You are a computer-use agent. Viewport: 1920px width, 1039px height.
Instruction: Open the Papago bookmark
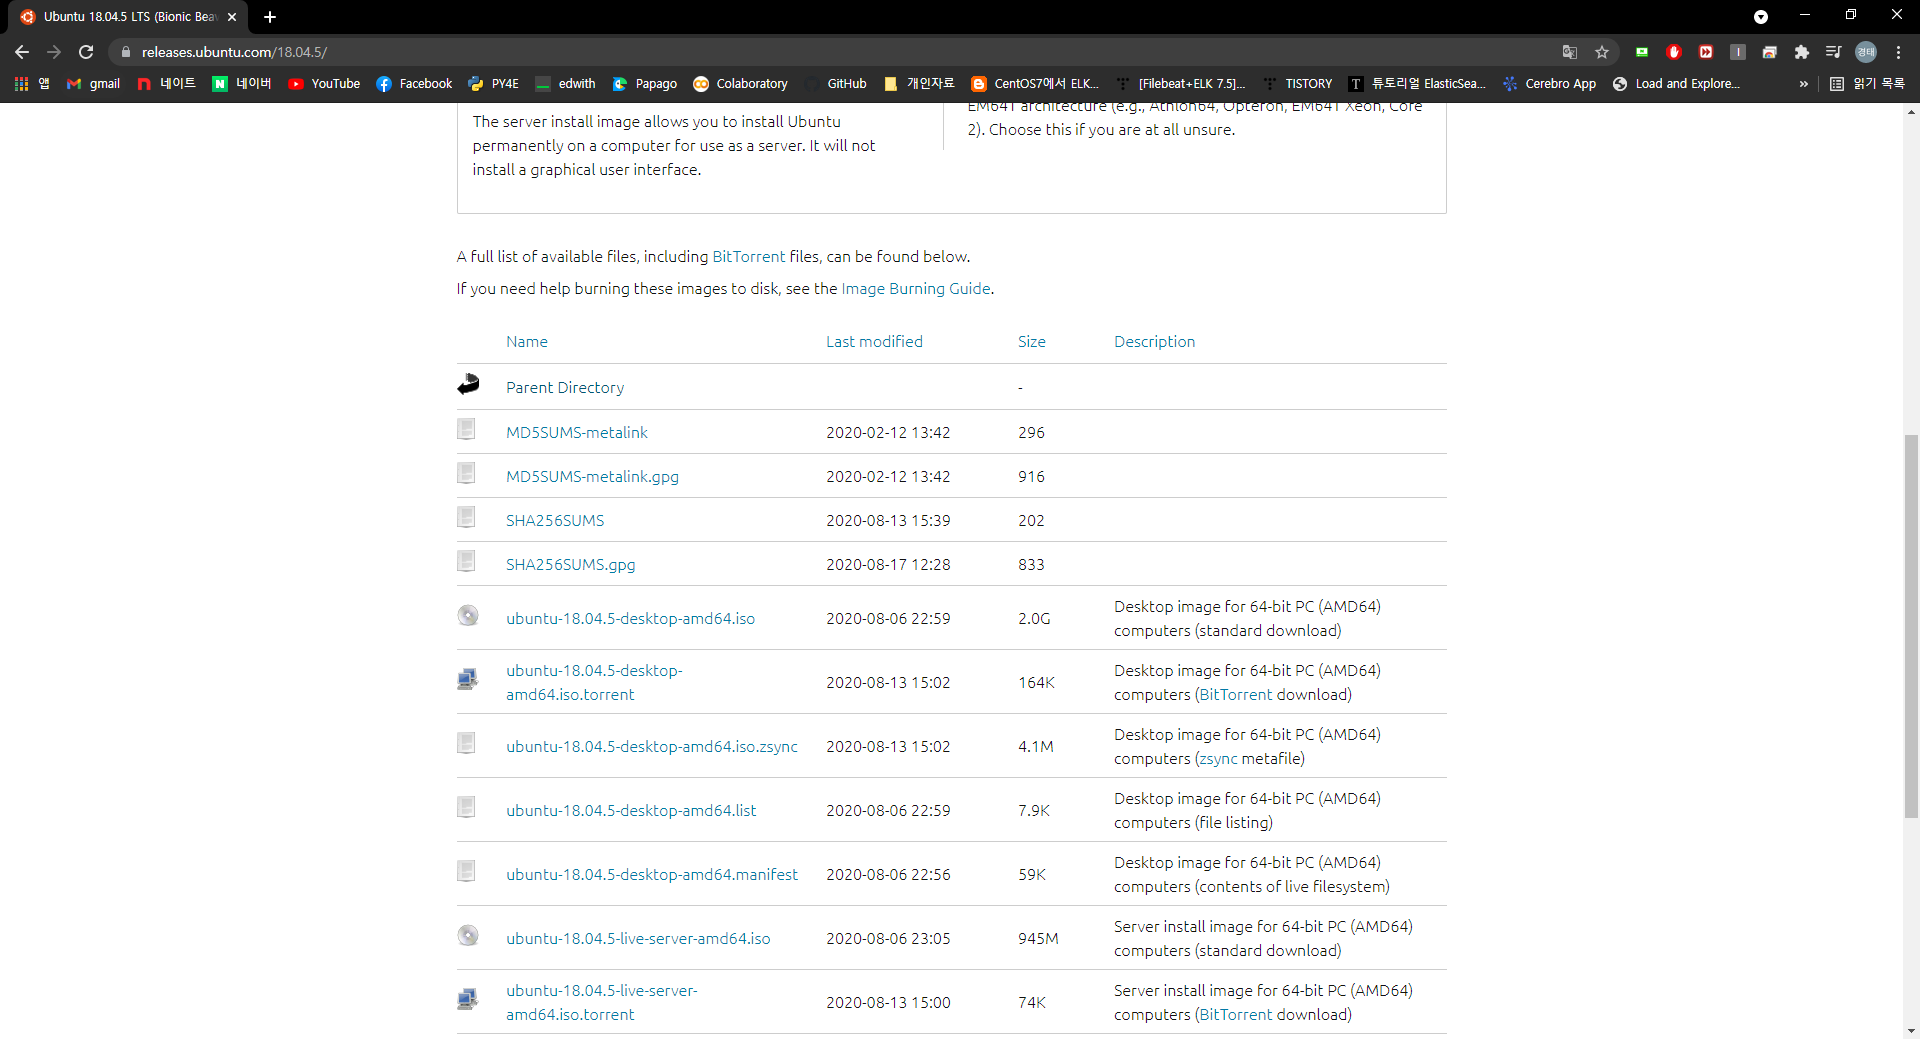(645, 84)
